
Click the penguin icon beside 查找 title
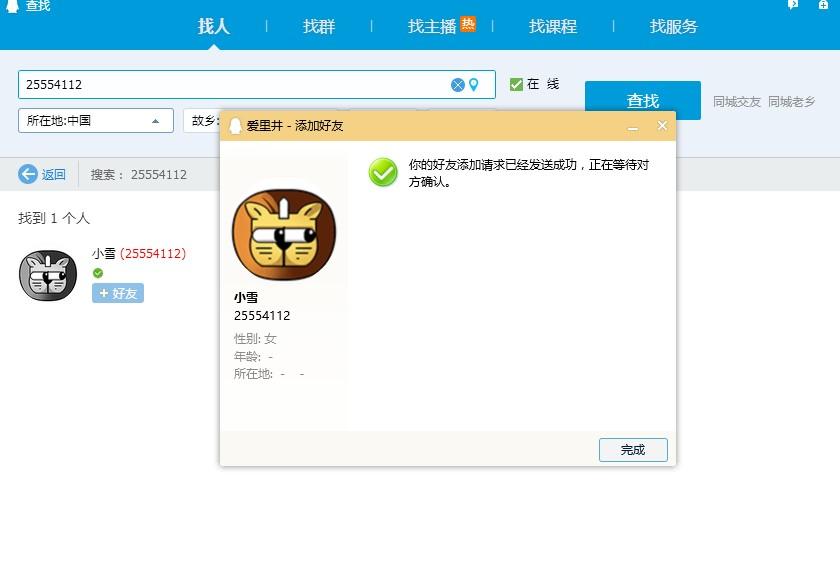(12, 5)
